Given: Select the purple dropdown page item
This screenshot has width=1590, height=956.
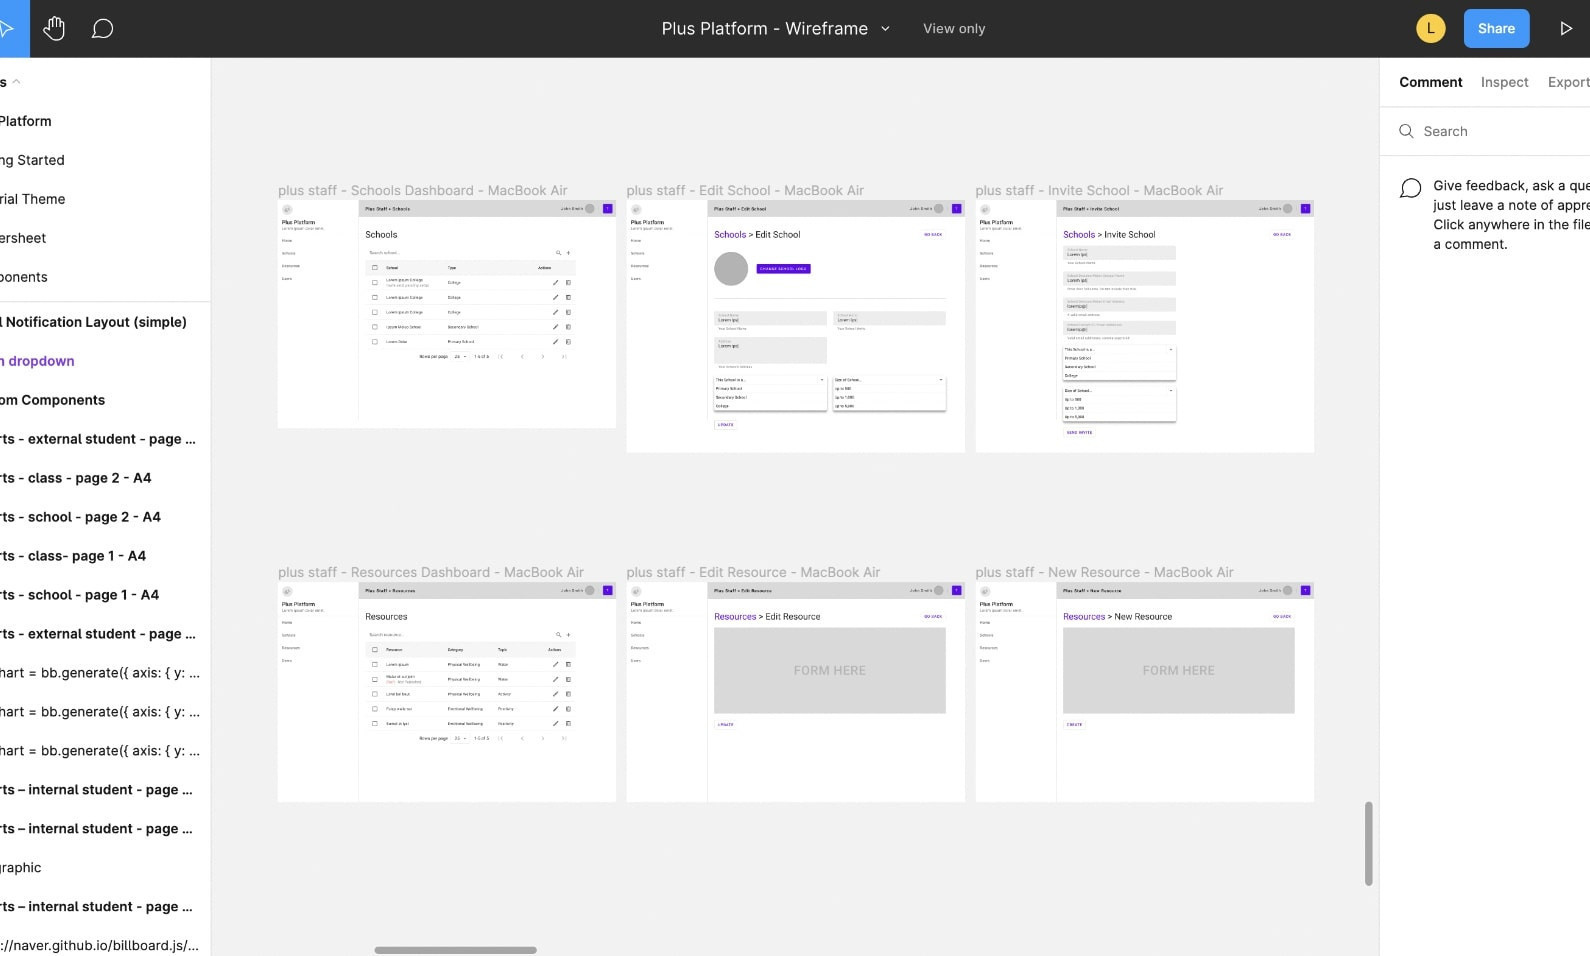Looking at the screenshot, I should (x=40, y=361).
